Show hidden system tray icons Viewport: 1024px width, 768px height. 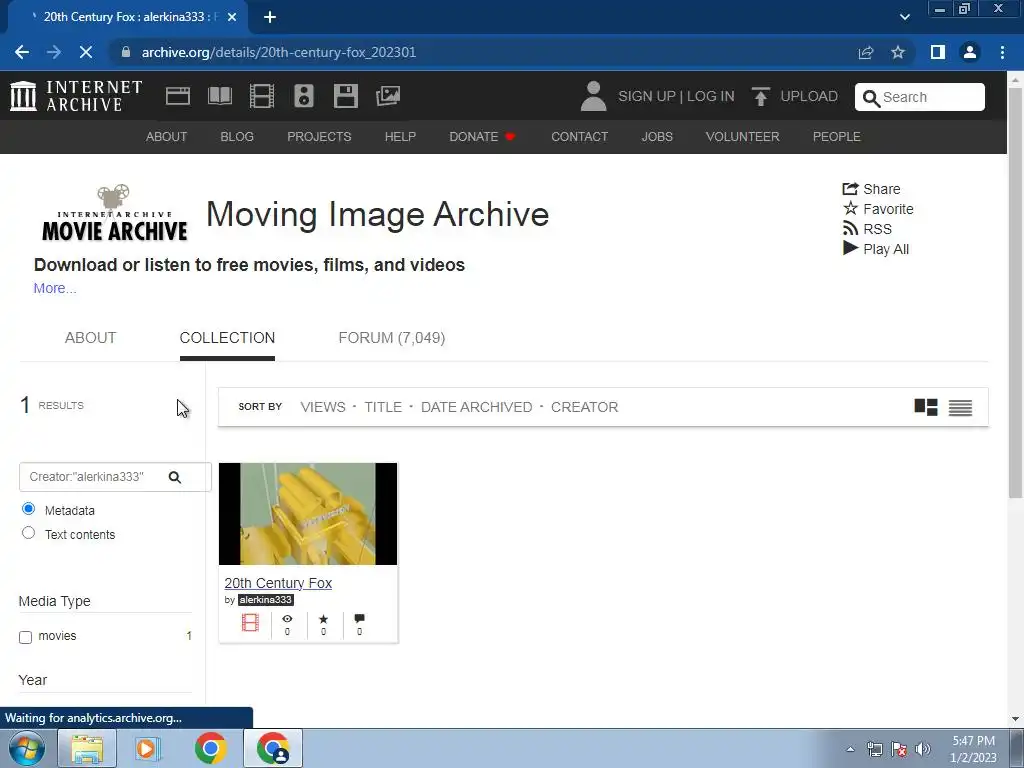850,749
